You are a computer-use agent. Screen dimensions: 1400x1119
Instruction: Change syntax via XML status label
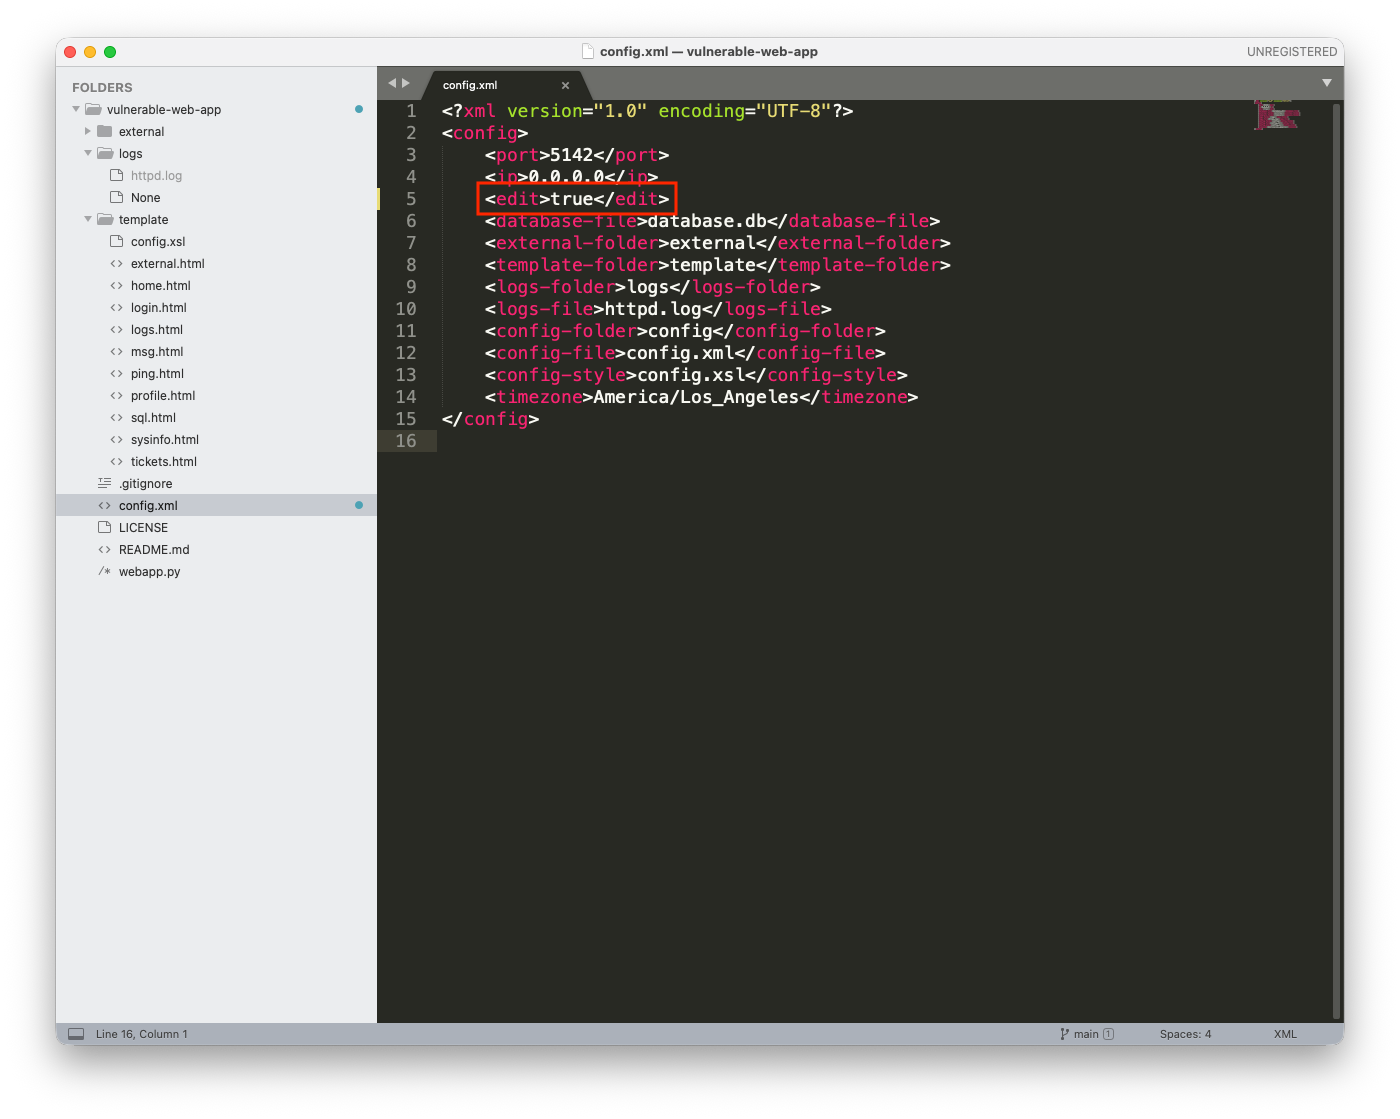(1285, 1034)
